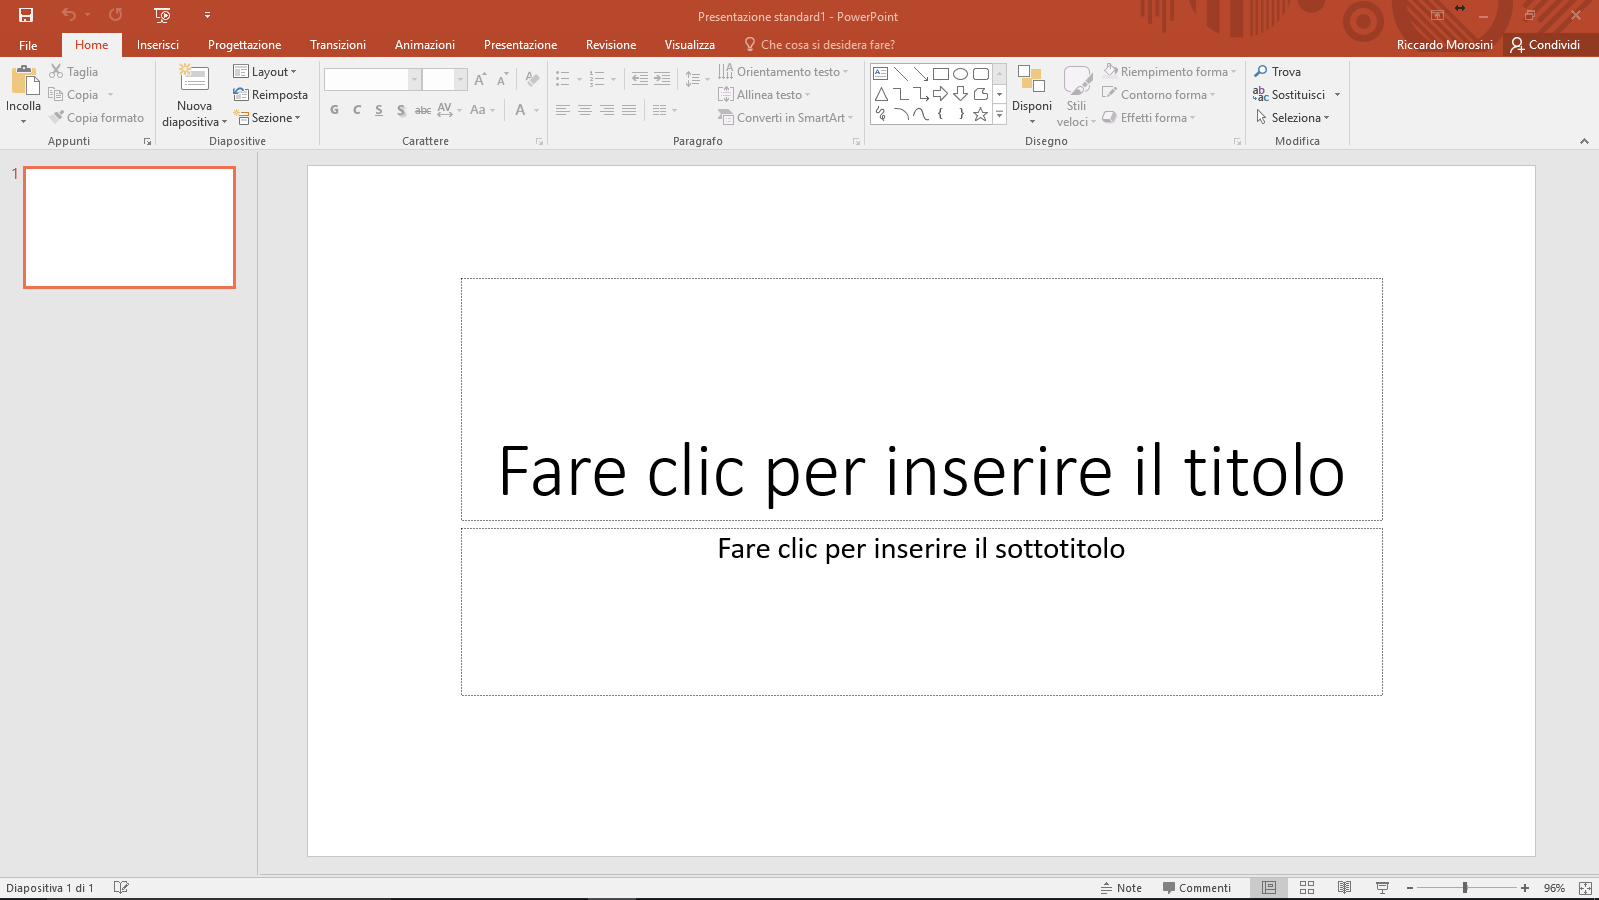Toggle italic formatting C button
This screenshot has height=900, width=1599.
tap(357, 110)
